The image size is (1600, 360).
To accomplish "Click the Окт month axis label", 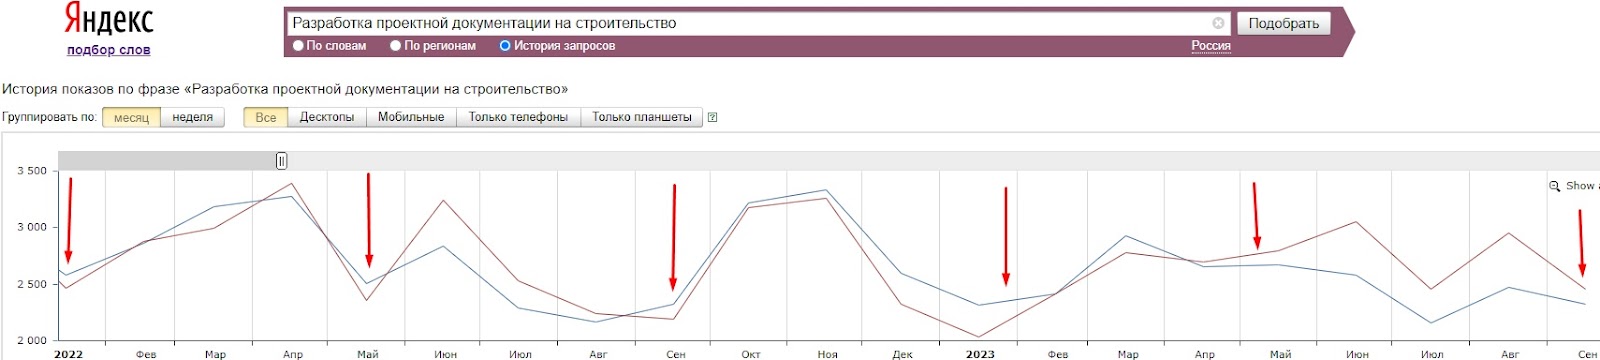I will tap(751, 354).
